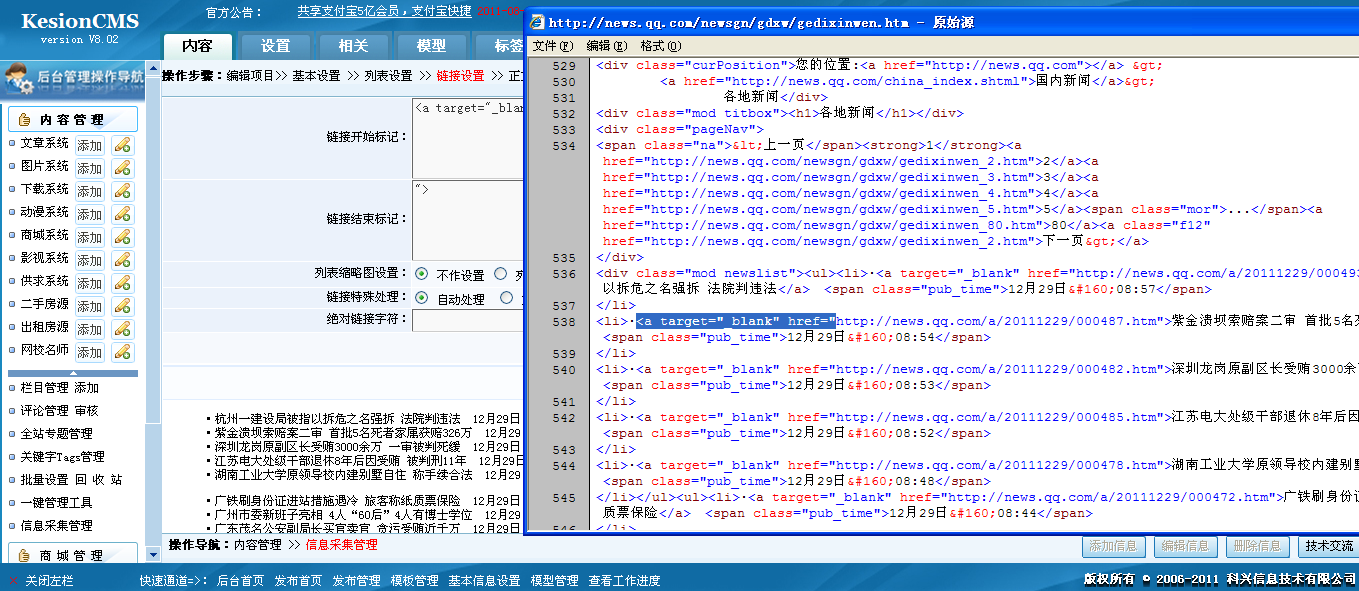Collapse the 内容管理 sidebar panel
The height and width of the screenshot is (591, 1359).
[73, 120]
